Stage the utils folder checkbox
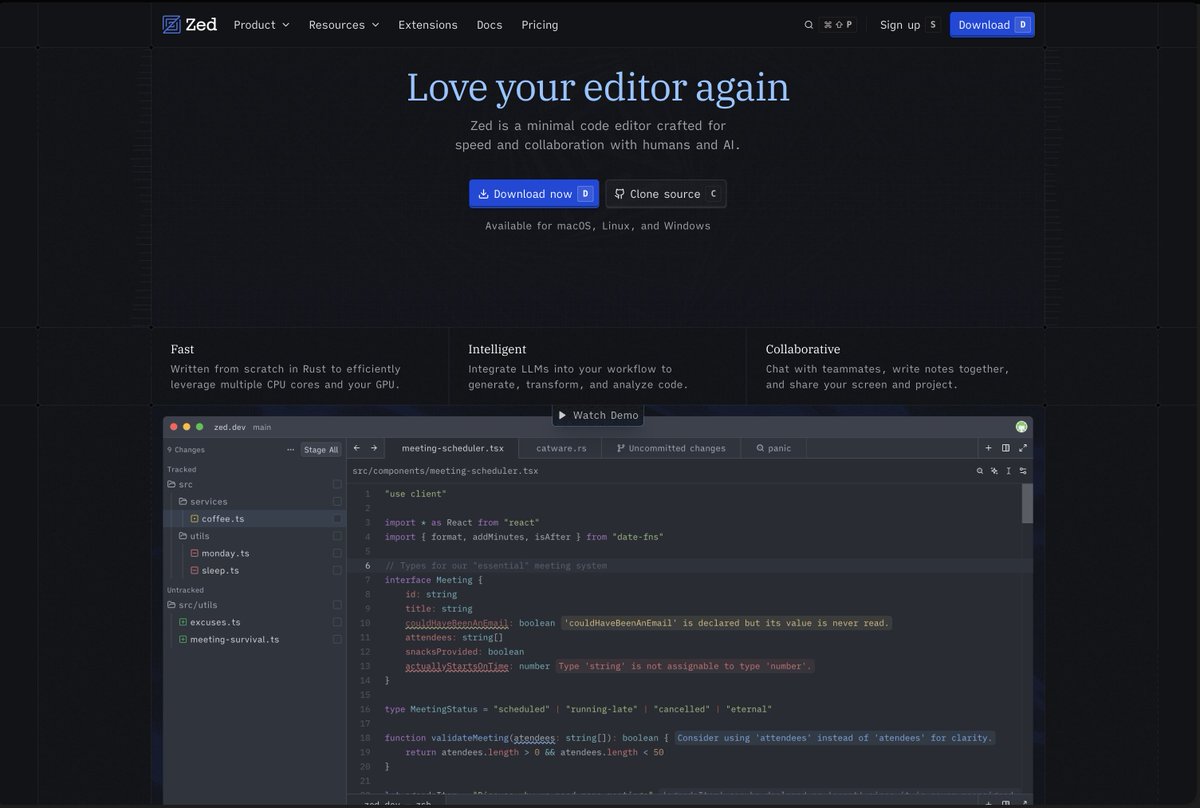This screenshot has width=1200, height=808. (337, 536)
